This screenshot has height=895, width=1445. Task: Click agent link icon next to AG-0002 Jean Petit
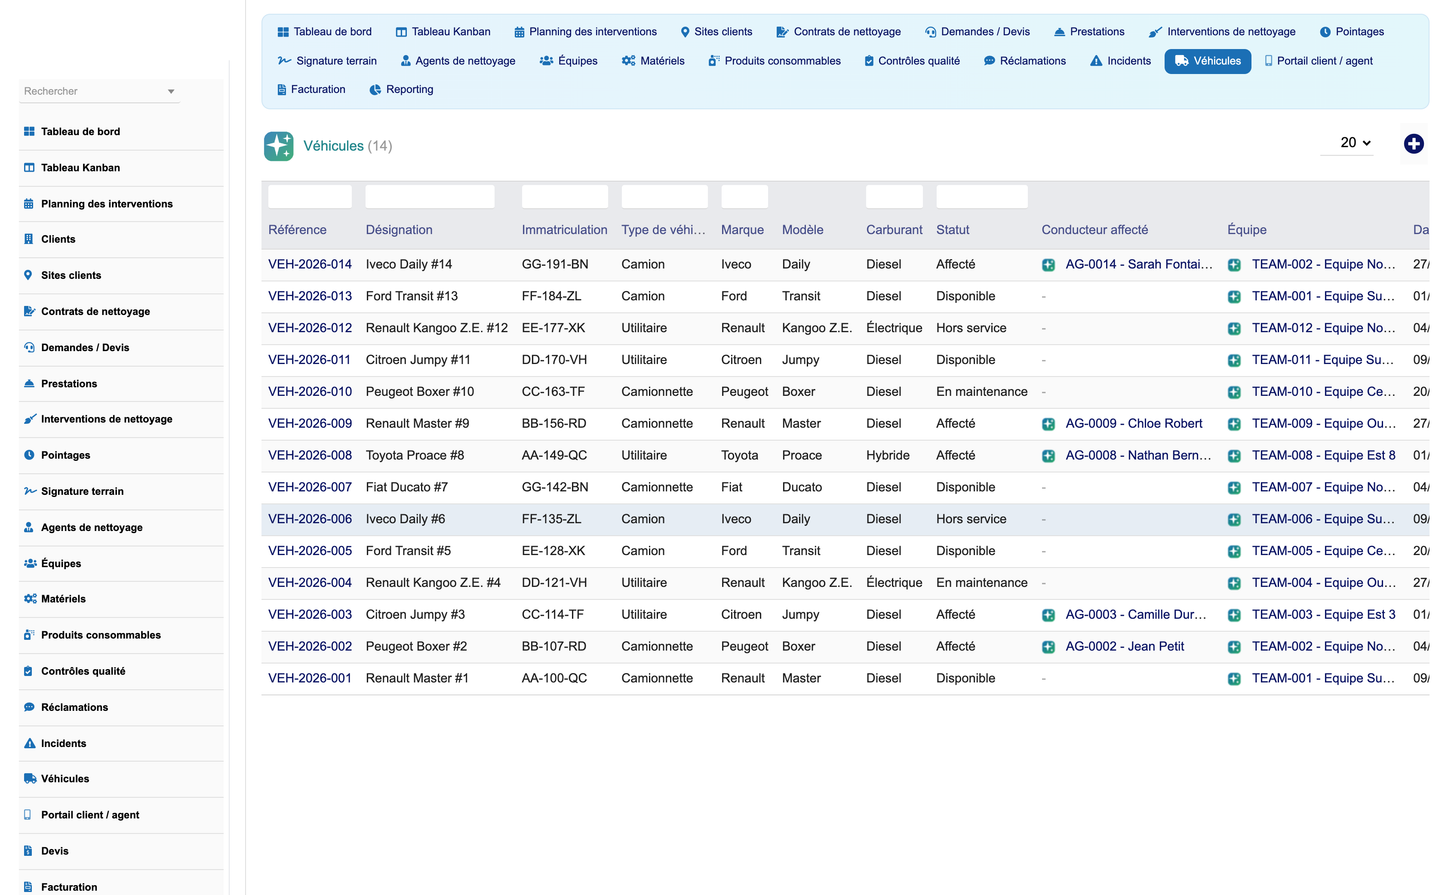[x=1048, y=647]
